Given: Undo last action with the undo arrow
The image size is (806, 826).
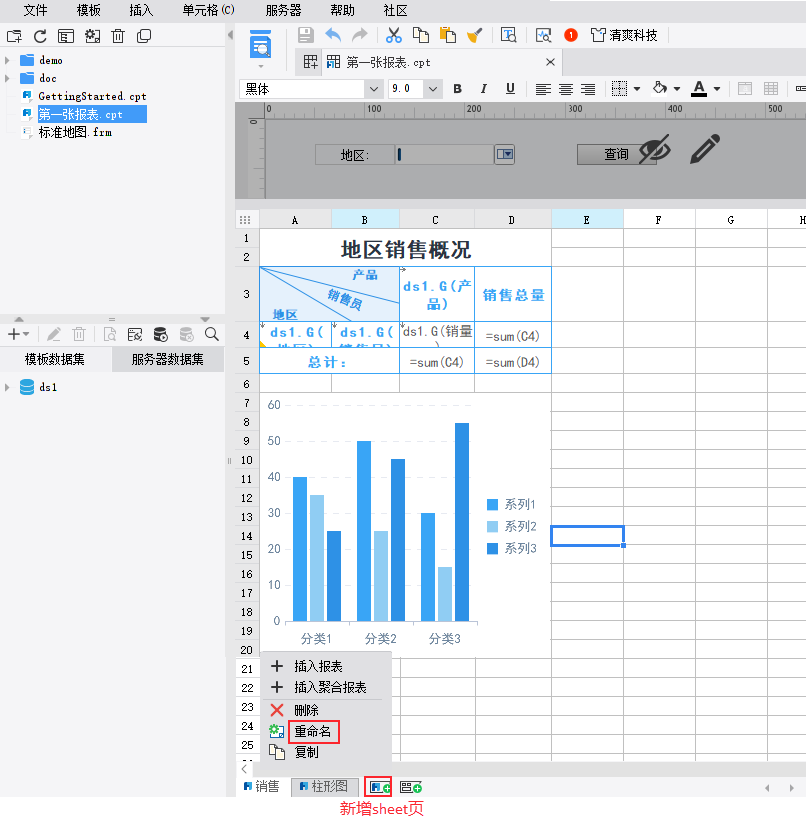Looking at the screenshot, I should [x=333, y=35].
